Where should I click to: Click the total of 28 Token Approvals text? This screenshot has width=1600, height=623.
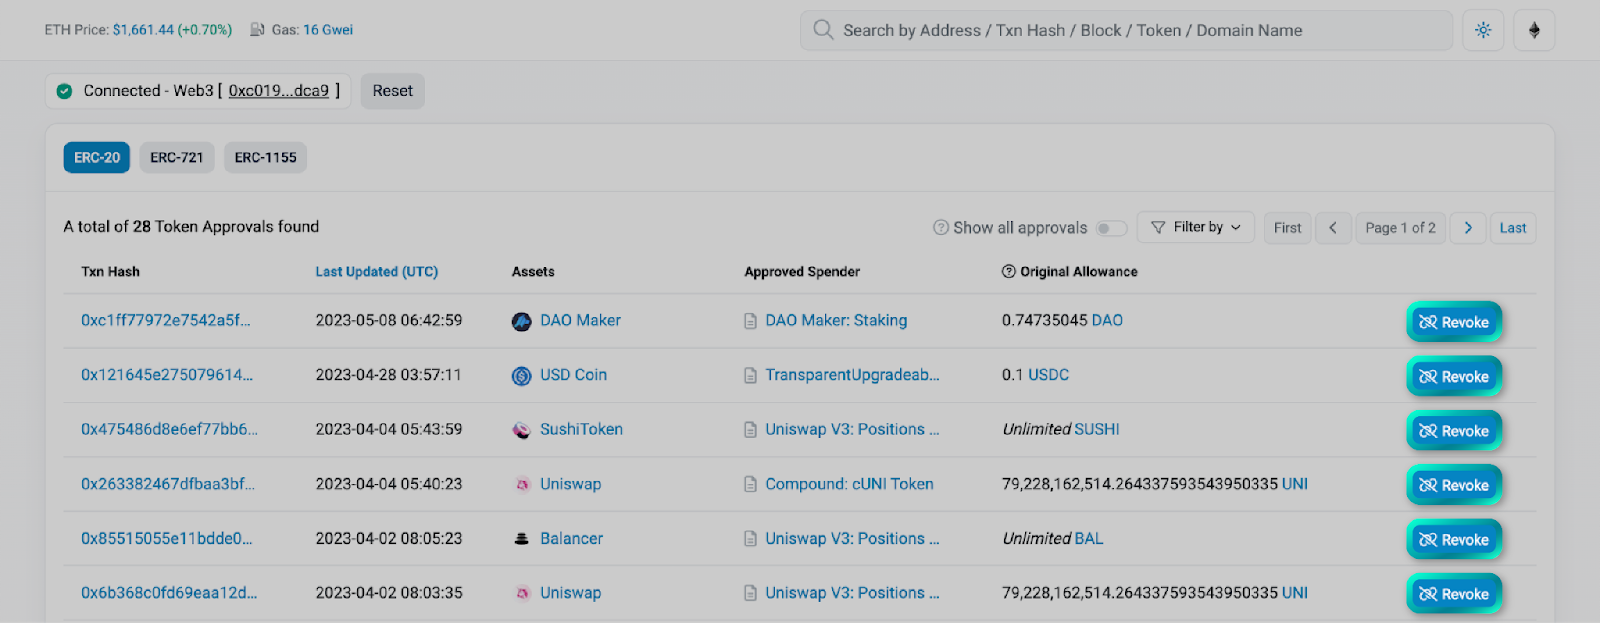191,227
